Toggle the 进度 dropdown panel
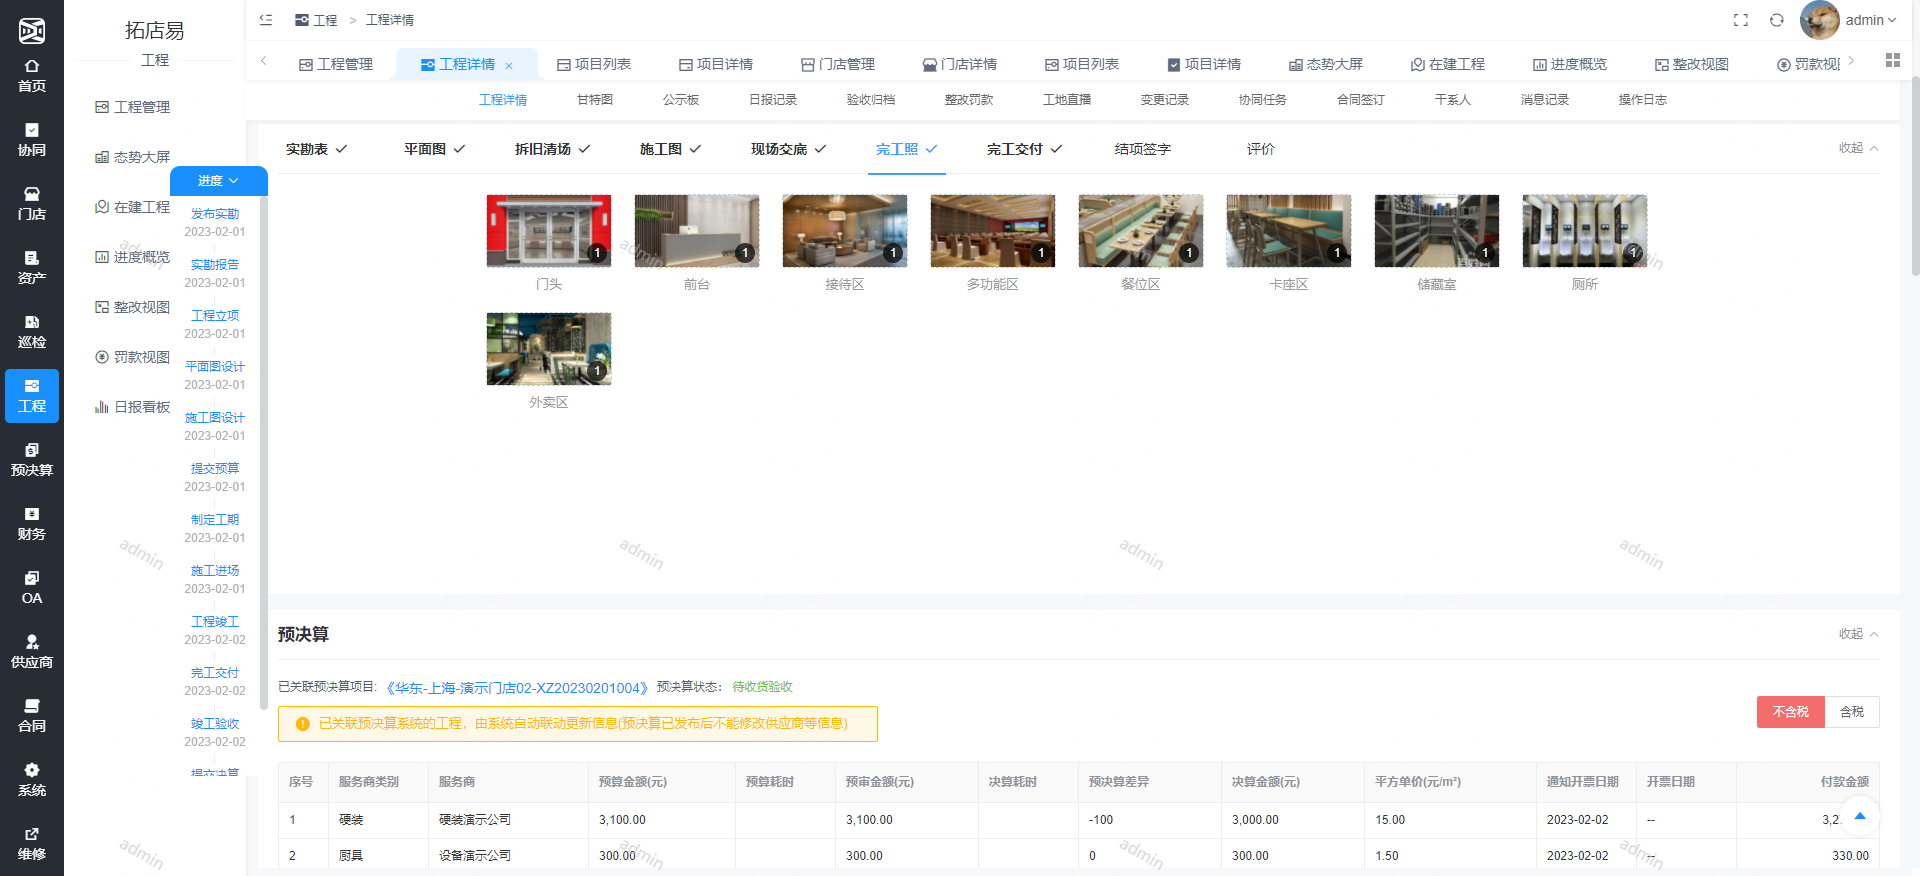This screenshot has height=876, width=1920. (x=218, y=181)
